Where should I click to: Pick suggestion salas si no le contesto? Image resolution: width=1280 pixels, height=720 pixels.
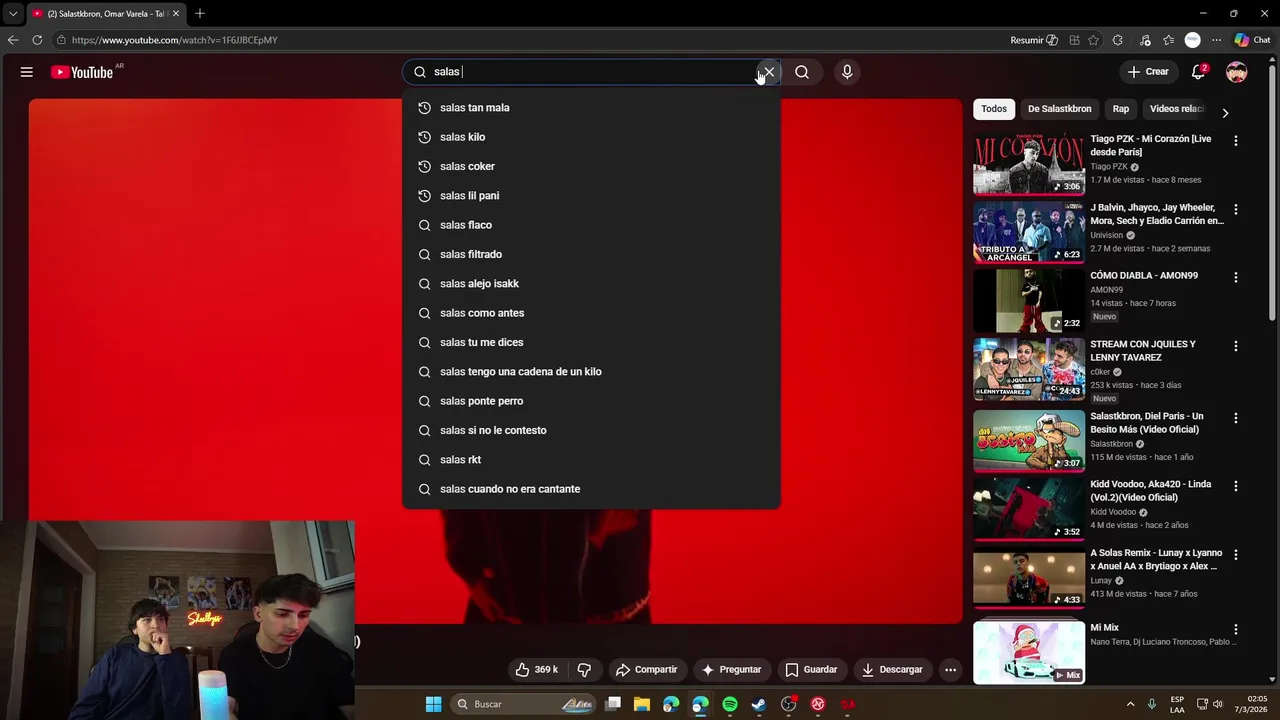591,430
